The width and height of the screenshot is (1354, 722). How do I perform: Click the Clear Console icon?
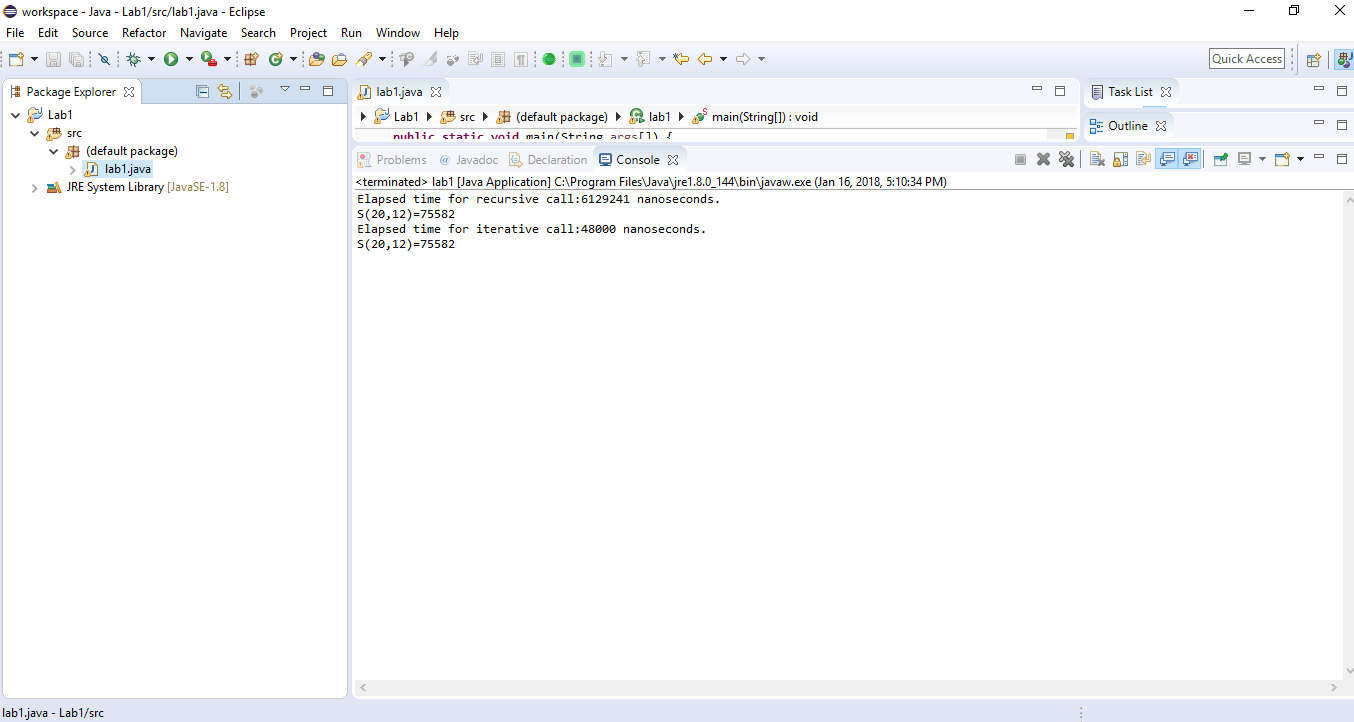[x=1097, y=159]
